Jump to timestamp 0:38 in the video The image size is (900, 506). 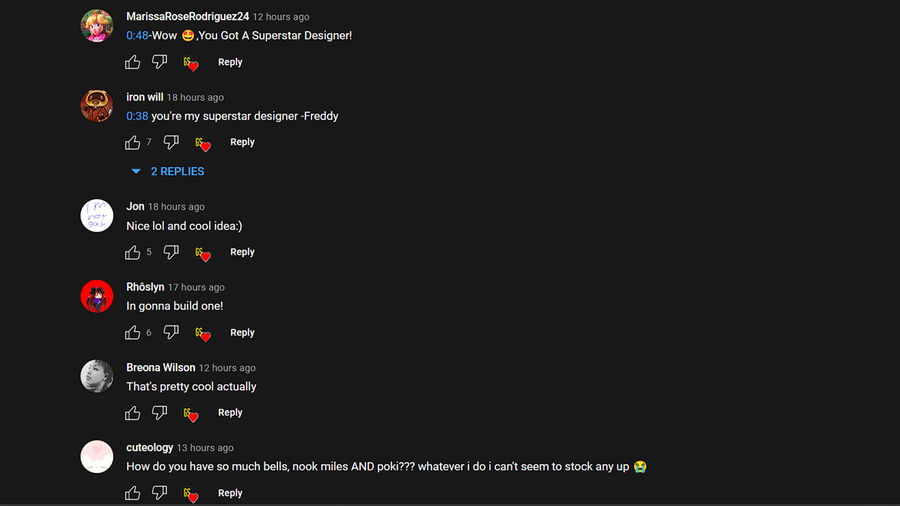[x=137, y=116]
